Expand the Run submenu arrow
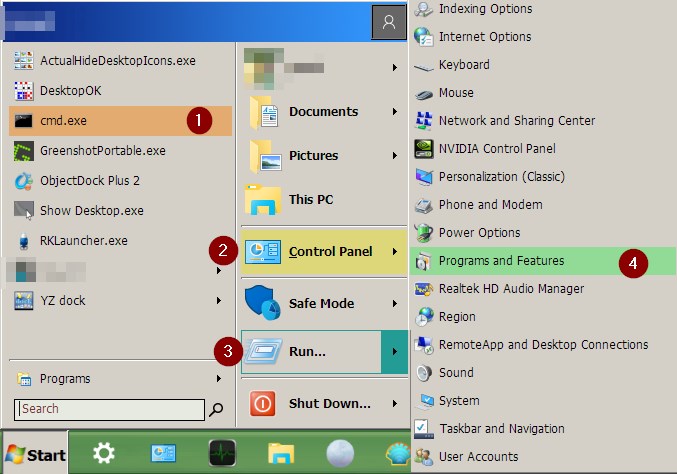This screenshot has width=677, height=474. (395, 352)
